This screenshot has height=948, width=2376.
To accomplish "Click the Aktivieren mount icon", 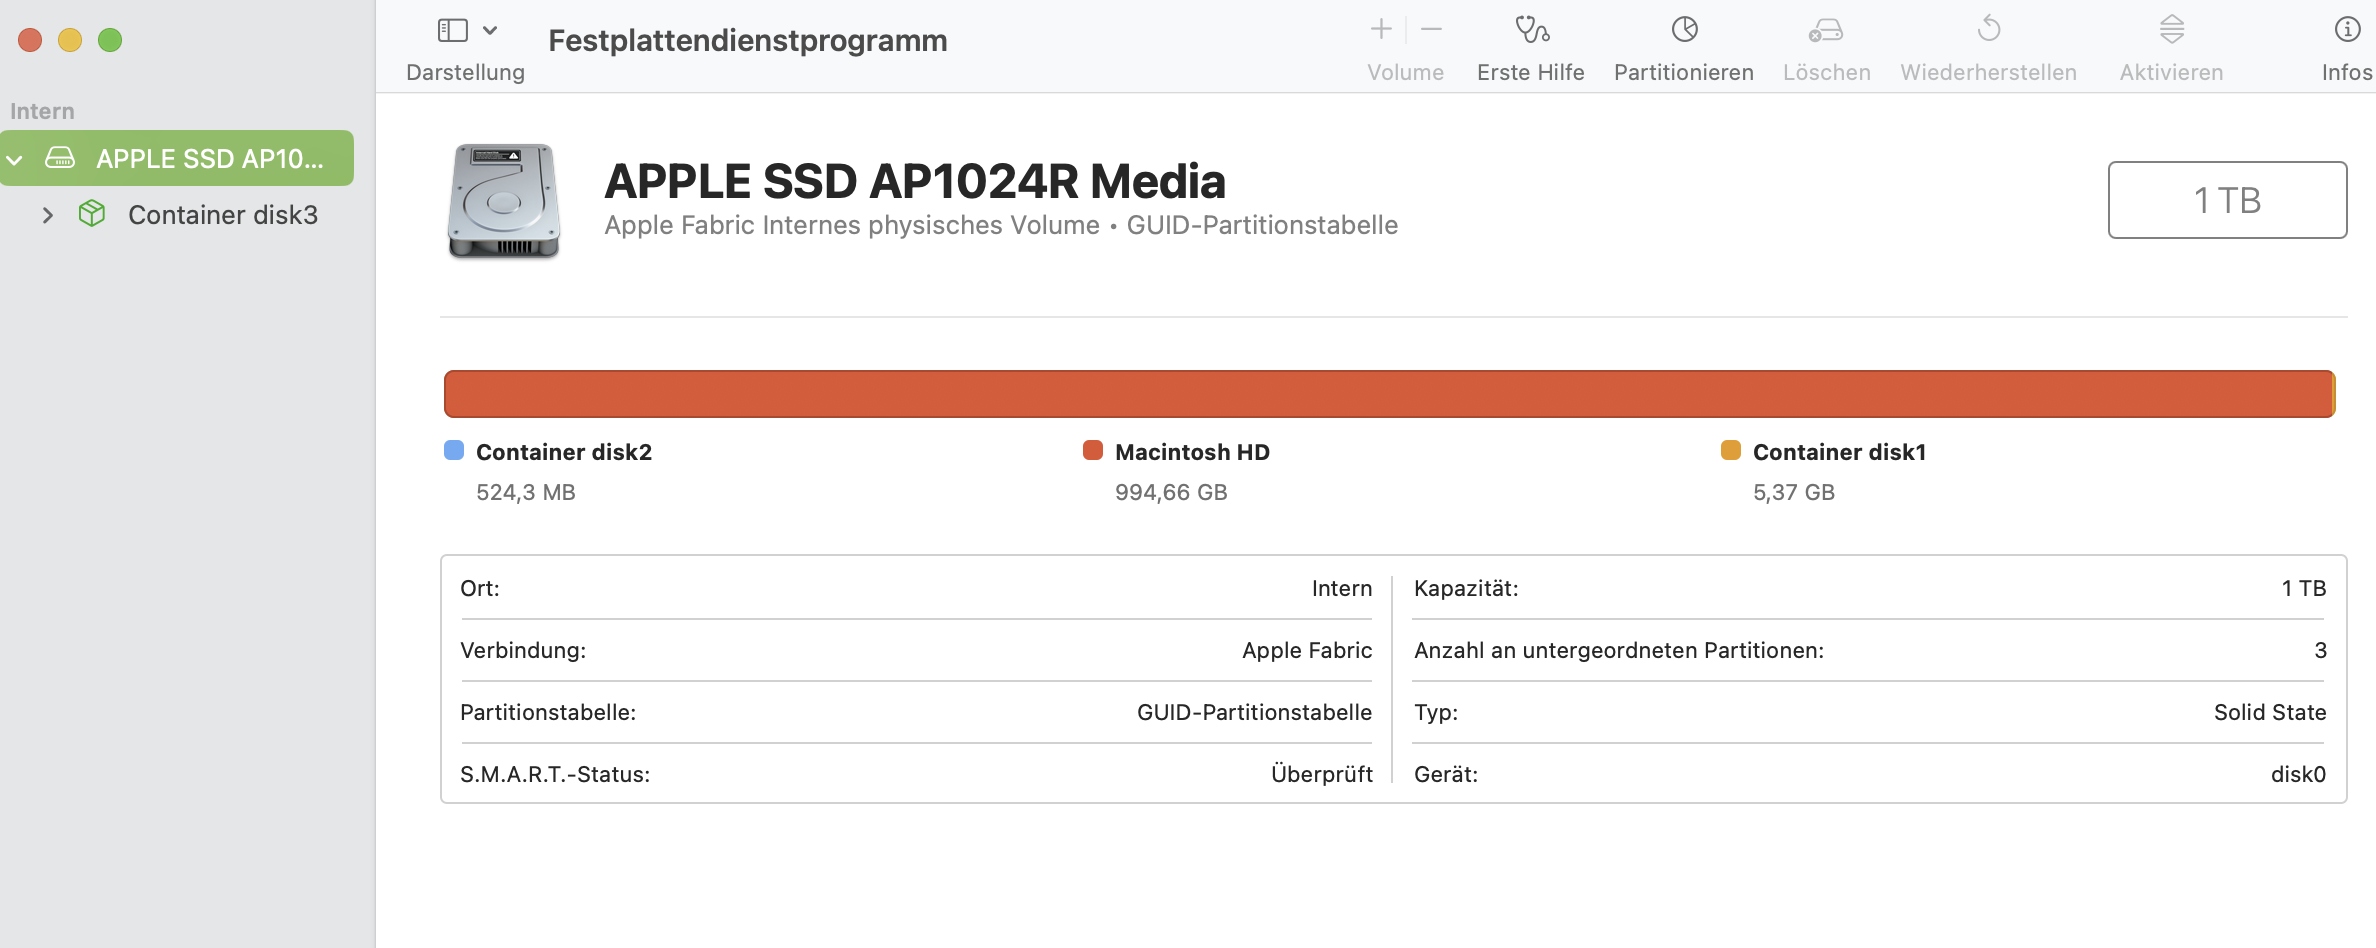I will coord(2171,30).
